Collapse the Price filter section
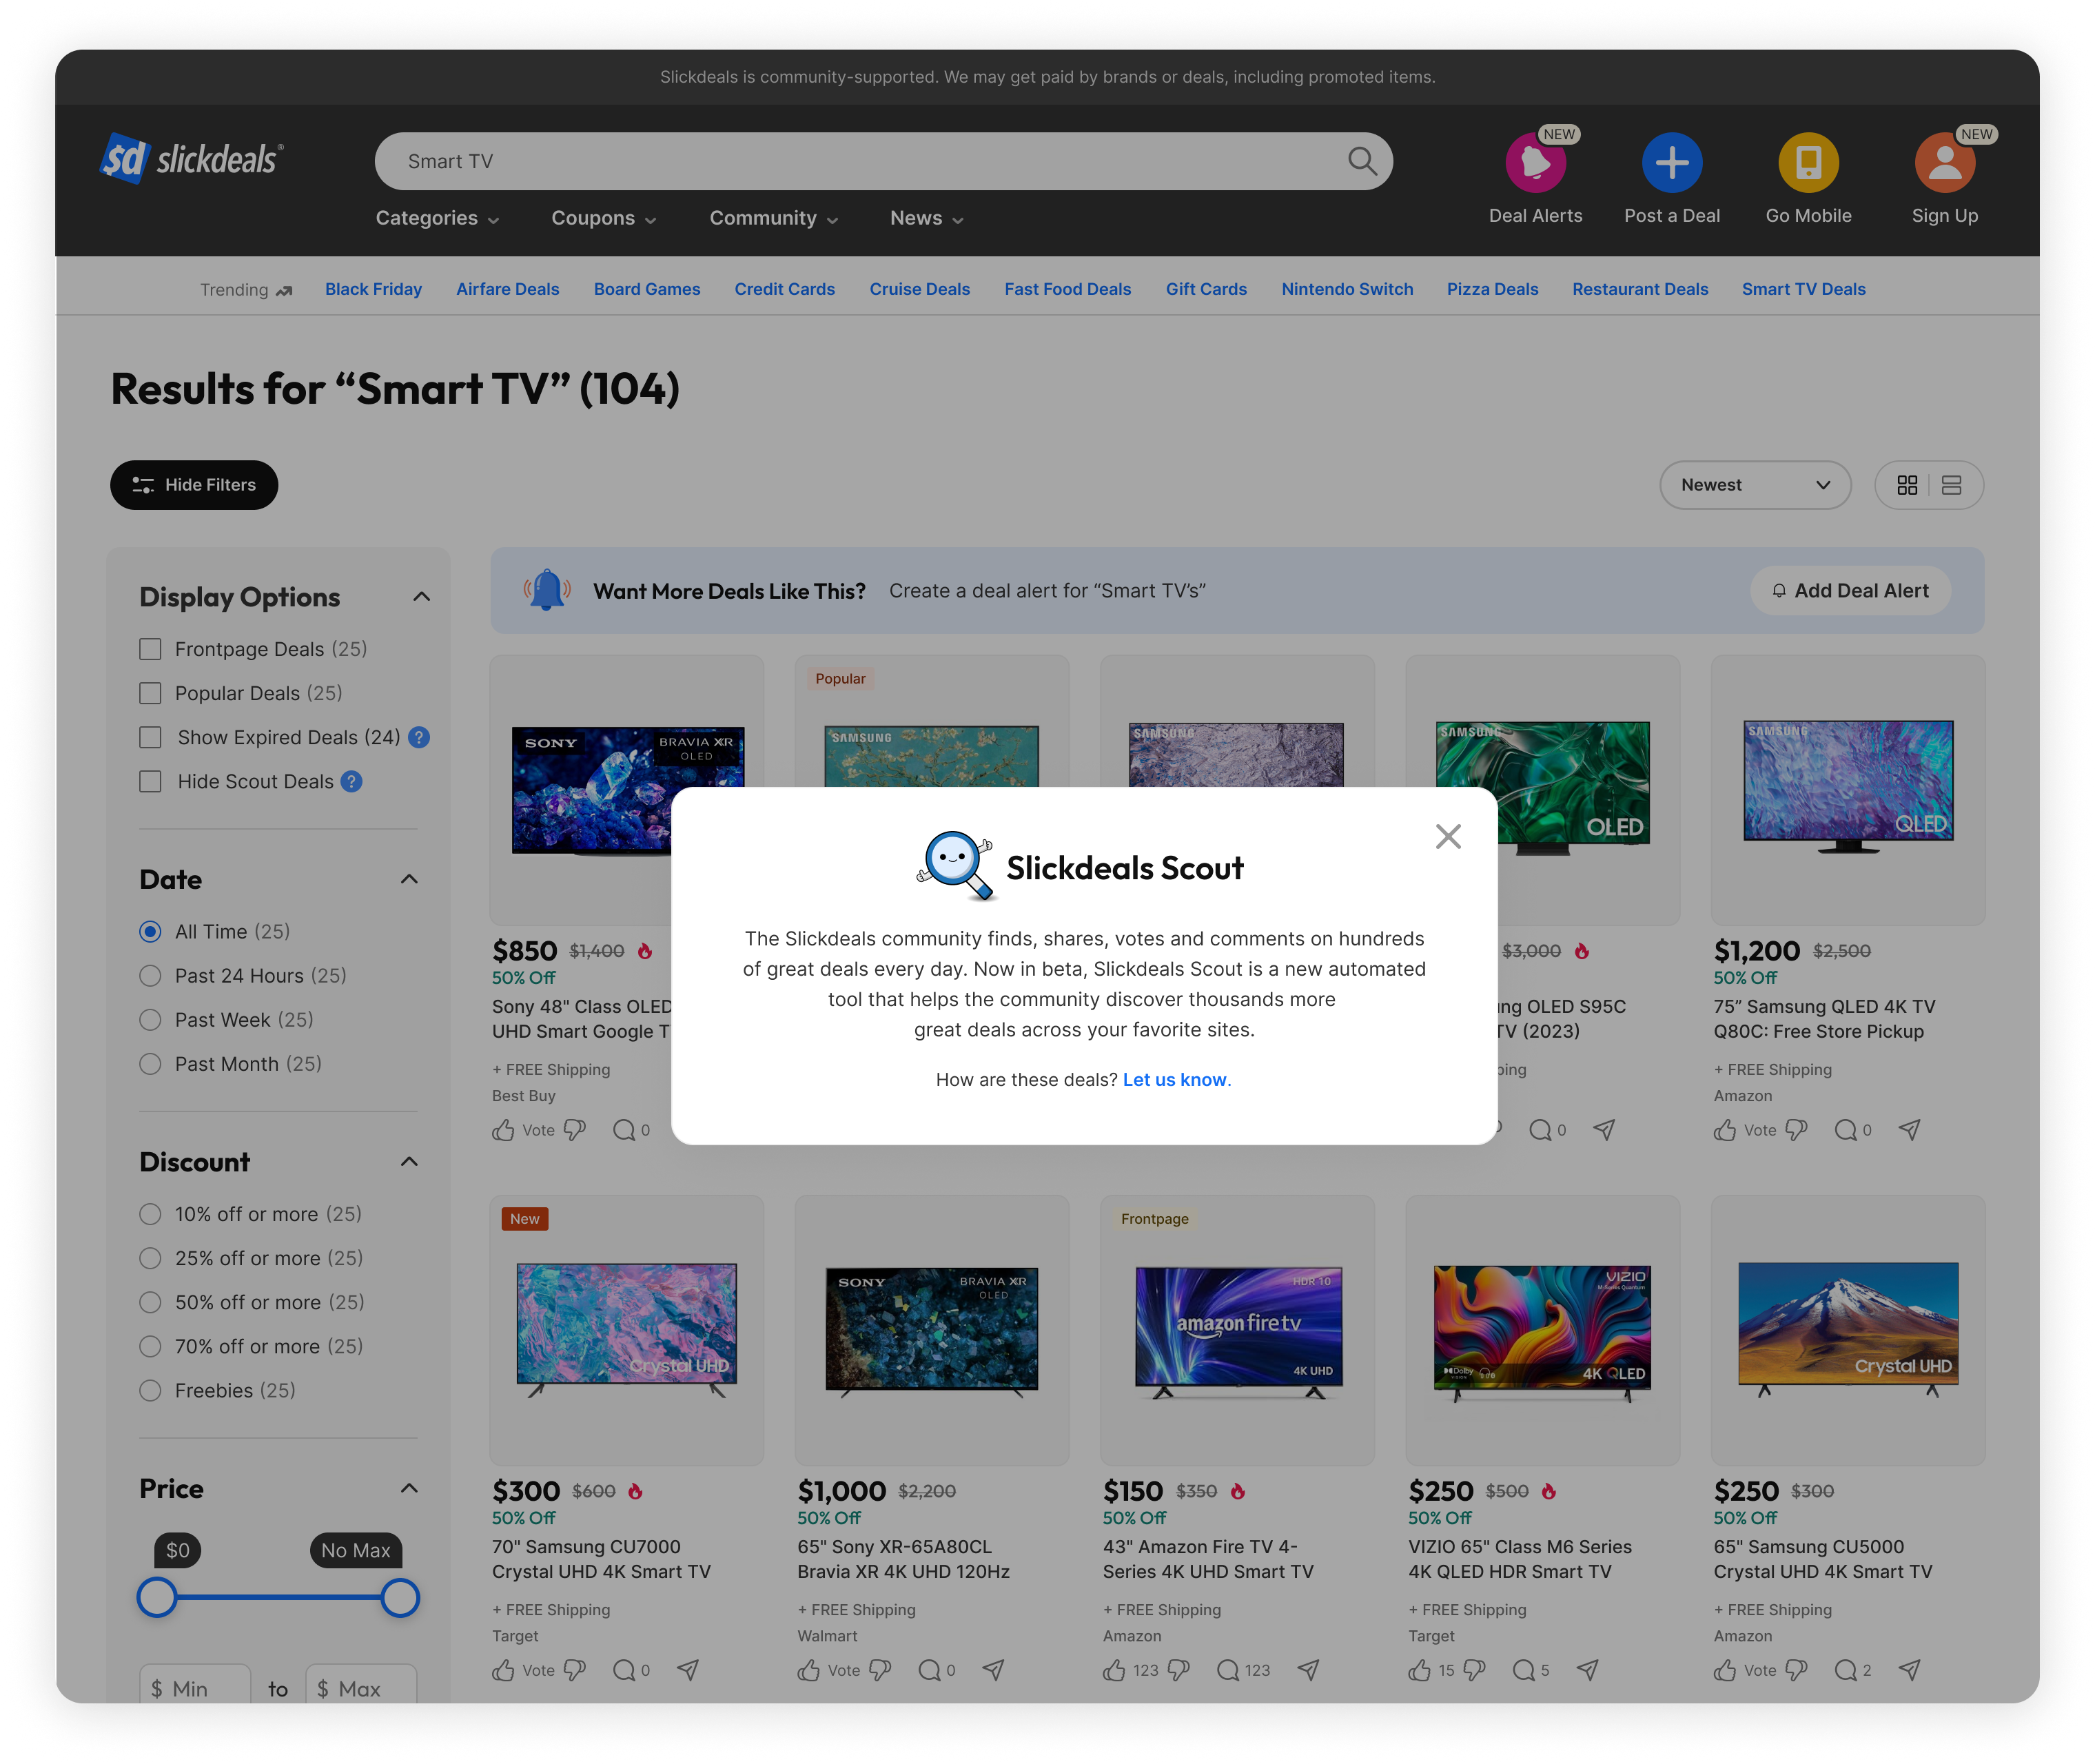The width and height of the screenshot is (2095, 1764). pyautogui.click(x=409, y=1488)
